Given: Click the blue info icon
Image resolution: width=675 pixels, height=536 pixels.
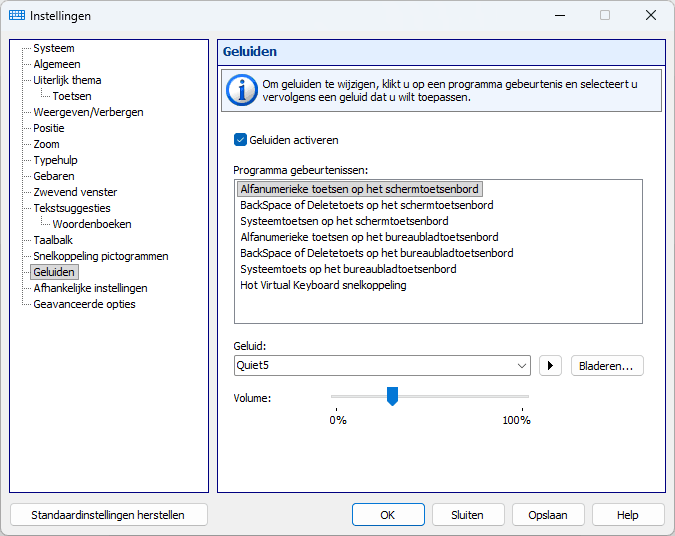Looking at the screenshot, I should pos(242,90).
